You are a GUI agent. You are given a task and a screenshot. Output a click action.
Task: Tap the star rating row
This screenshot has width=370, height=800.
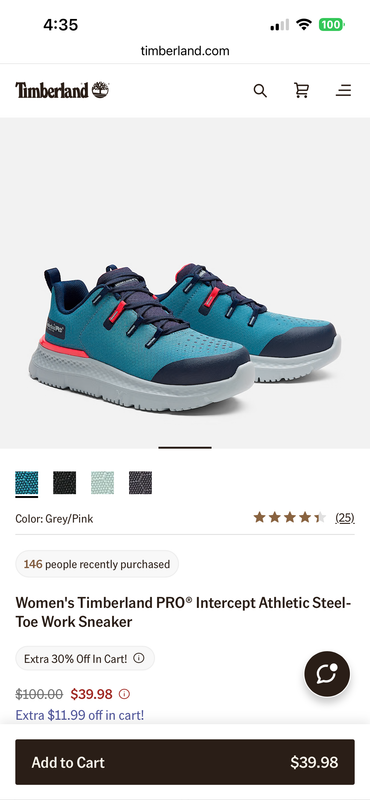point(289,518)
